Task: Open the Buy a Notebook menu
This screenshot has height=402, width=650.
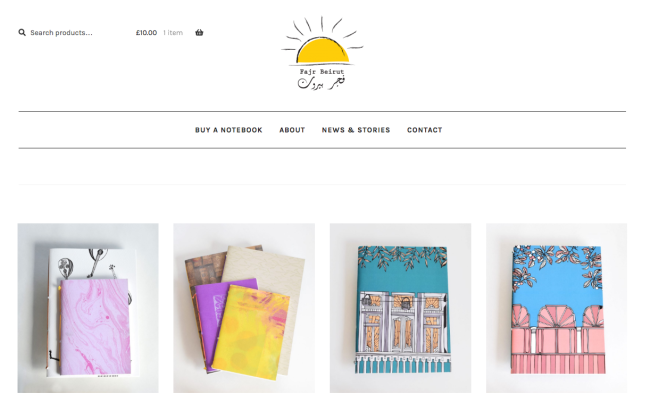Action: click(x=229, y=130)
